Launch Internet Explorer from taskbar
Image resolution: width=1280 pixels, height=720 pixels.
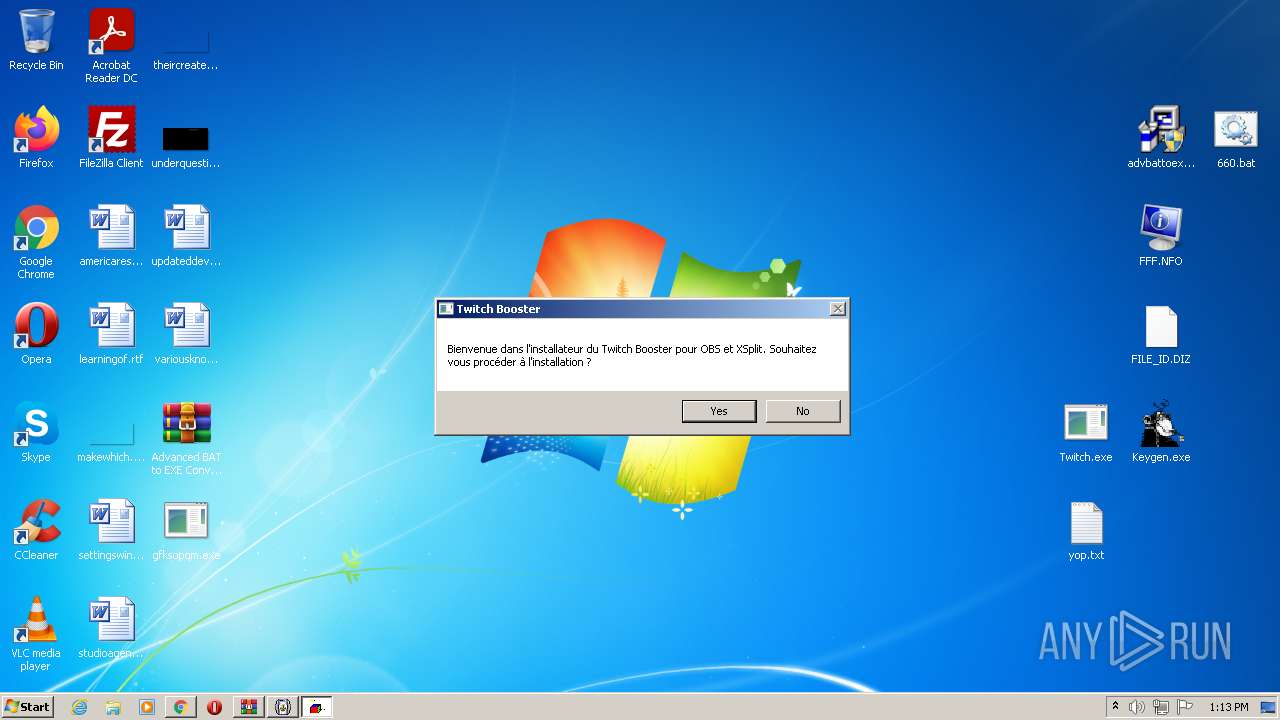(79, 707)
